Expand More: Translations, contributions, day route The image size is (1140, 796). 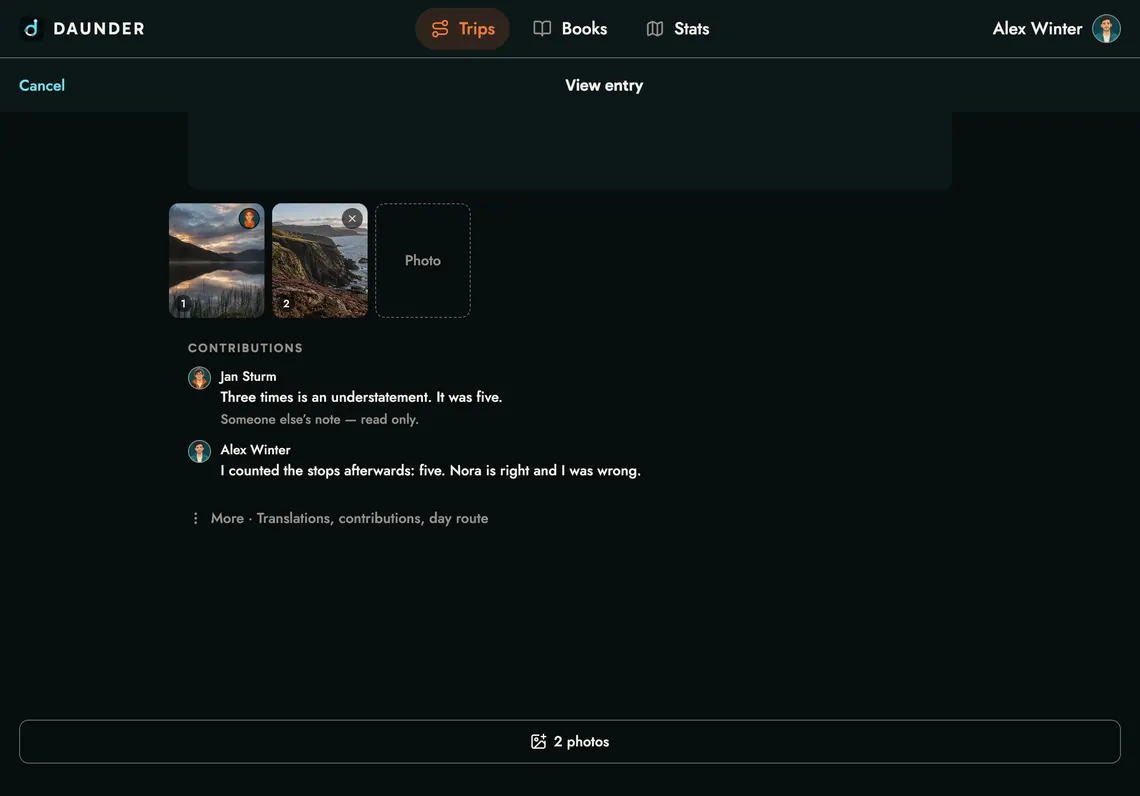click(339, 518)
